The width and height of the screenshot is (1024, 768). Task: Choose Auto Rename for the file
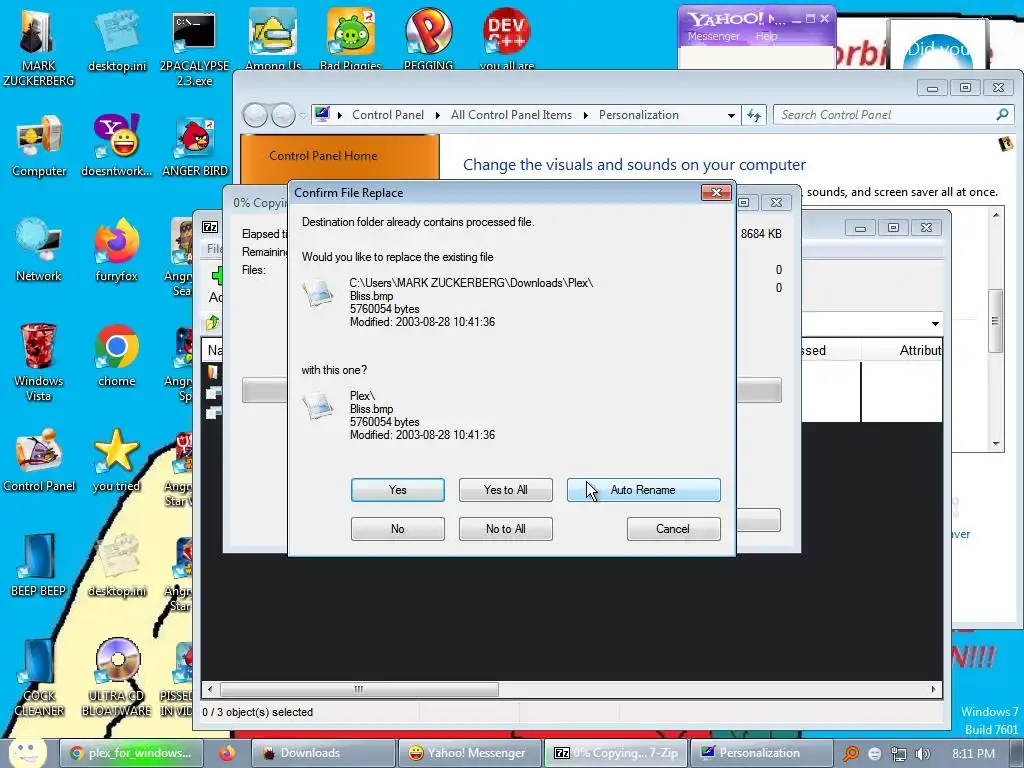pyautogui.click(x=643, y=490)
